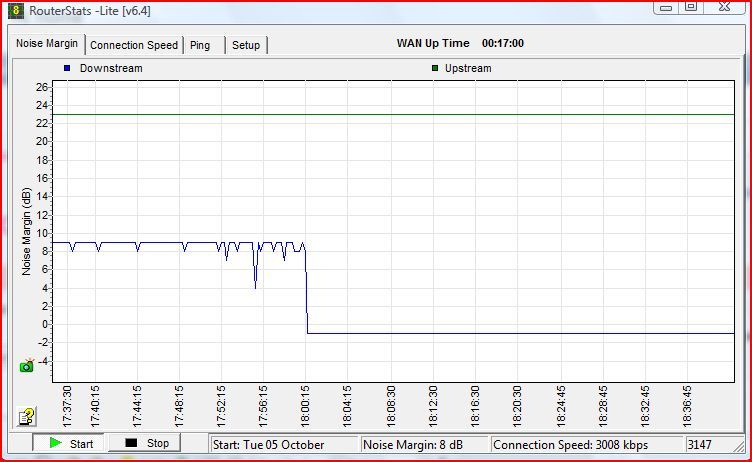Image resolution: width=752 pixels, height=462 pixels.
Task: Click the camera snapshot icon
Action: pyautogui.click(x=27, y=366)
